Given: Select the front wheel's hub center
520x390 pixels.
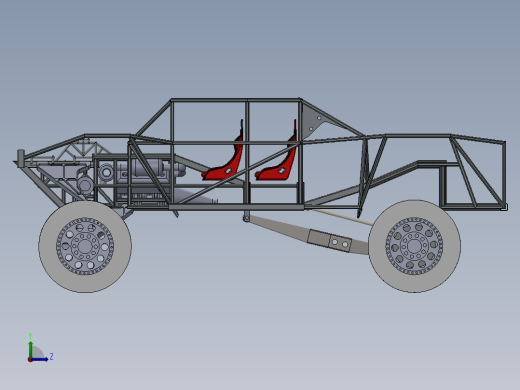Looking at the screenshot, I should pyautogui.click(x=85, y=247).
